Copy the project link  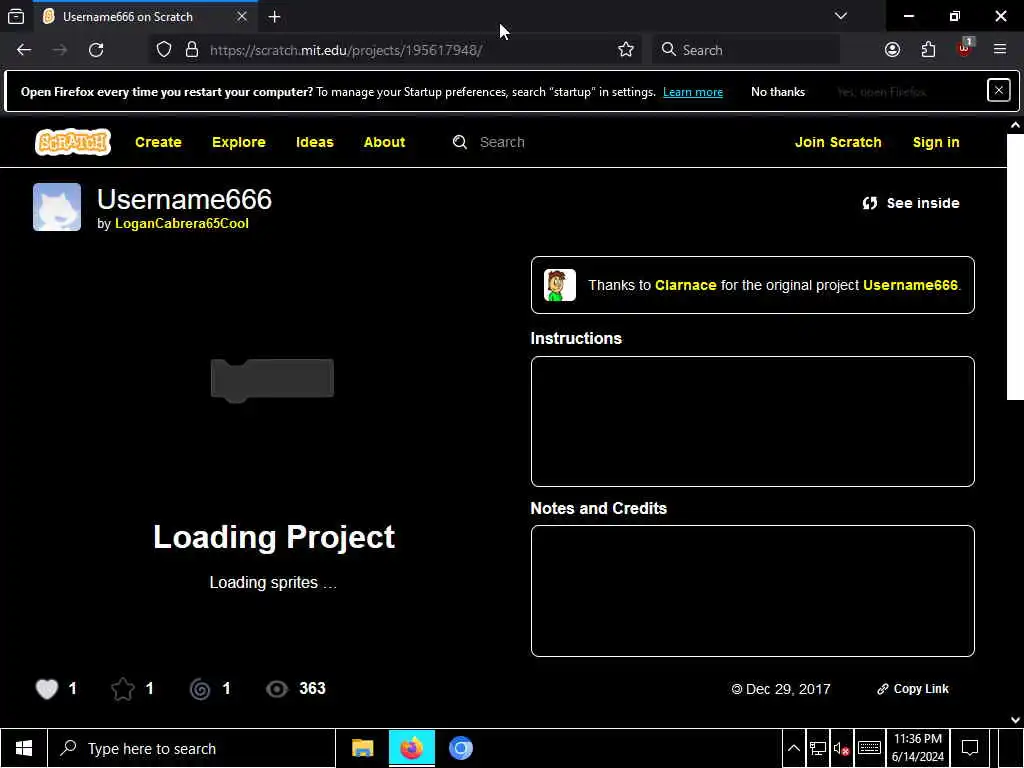(912, 689)
